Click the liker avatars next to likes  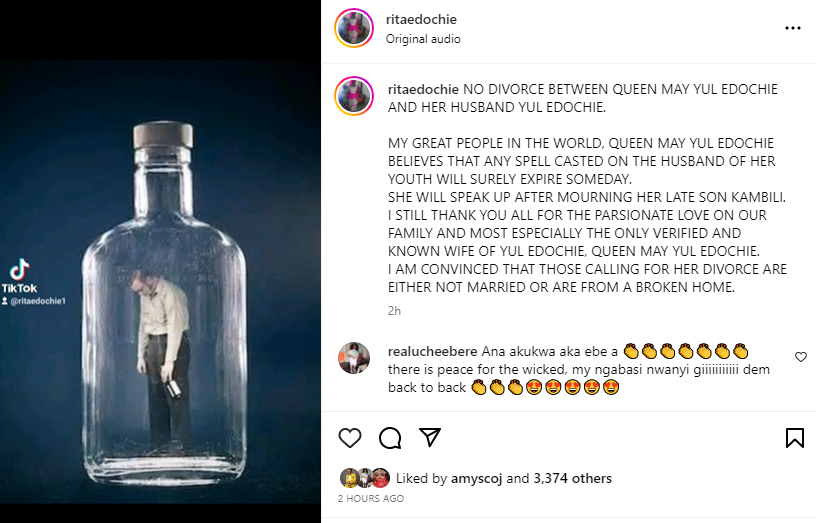[364, 478]
